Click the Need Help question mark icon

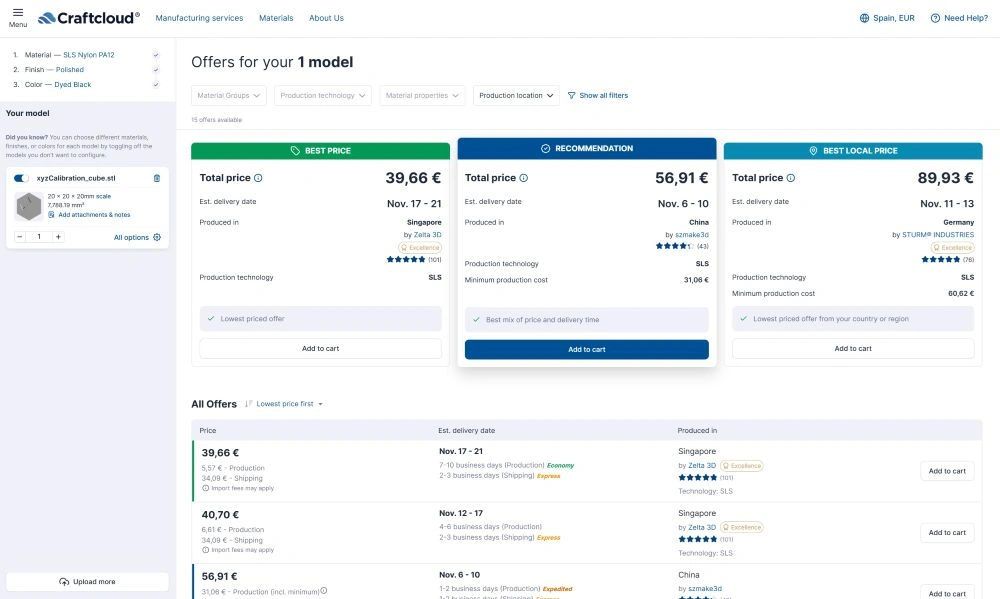tap(935, 18)
